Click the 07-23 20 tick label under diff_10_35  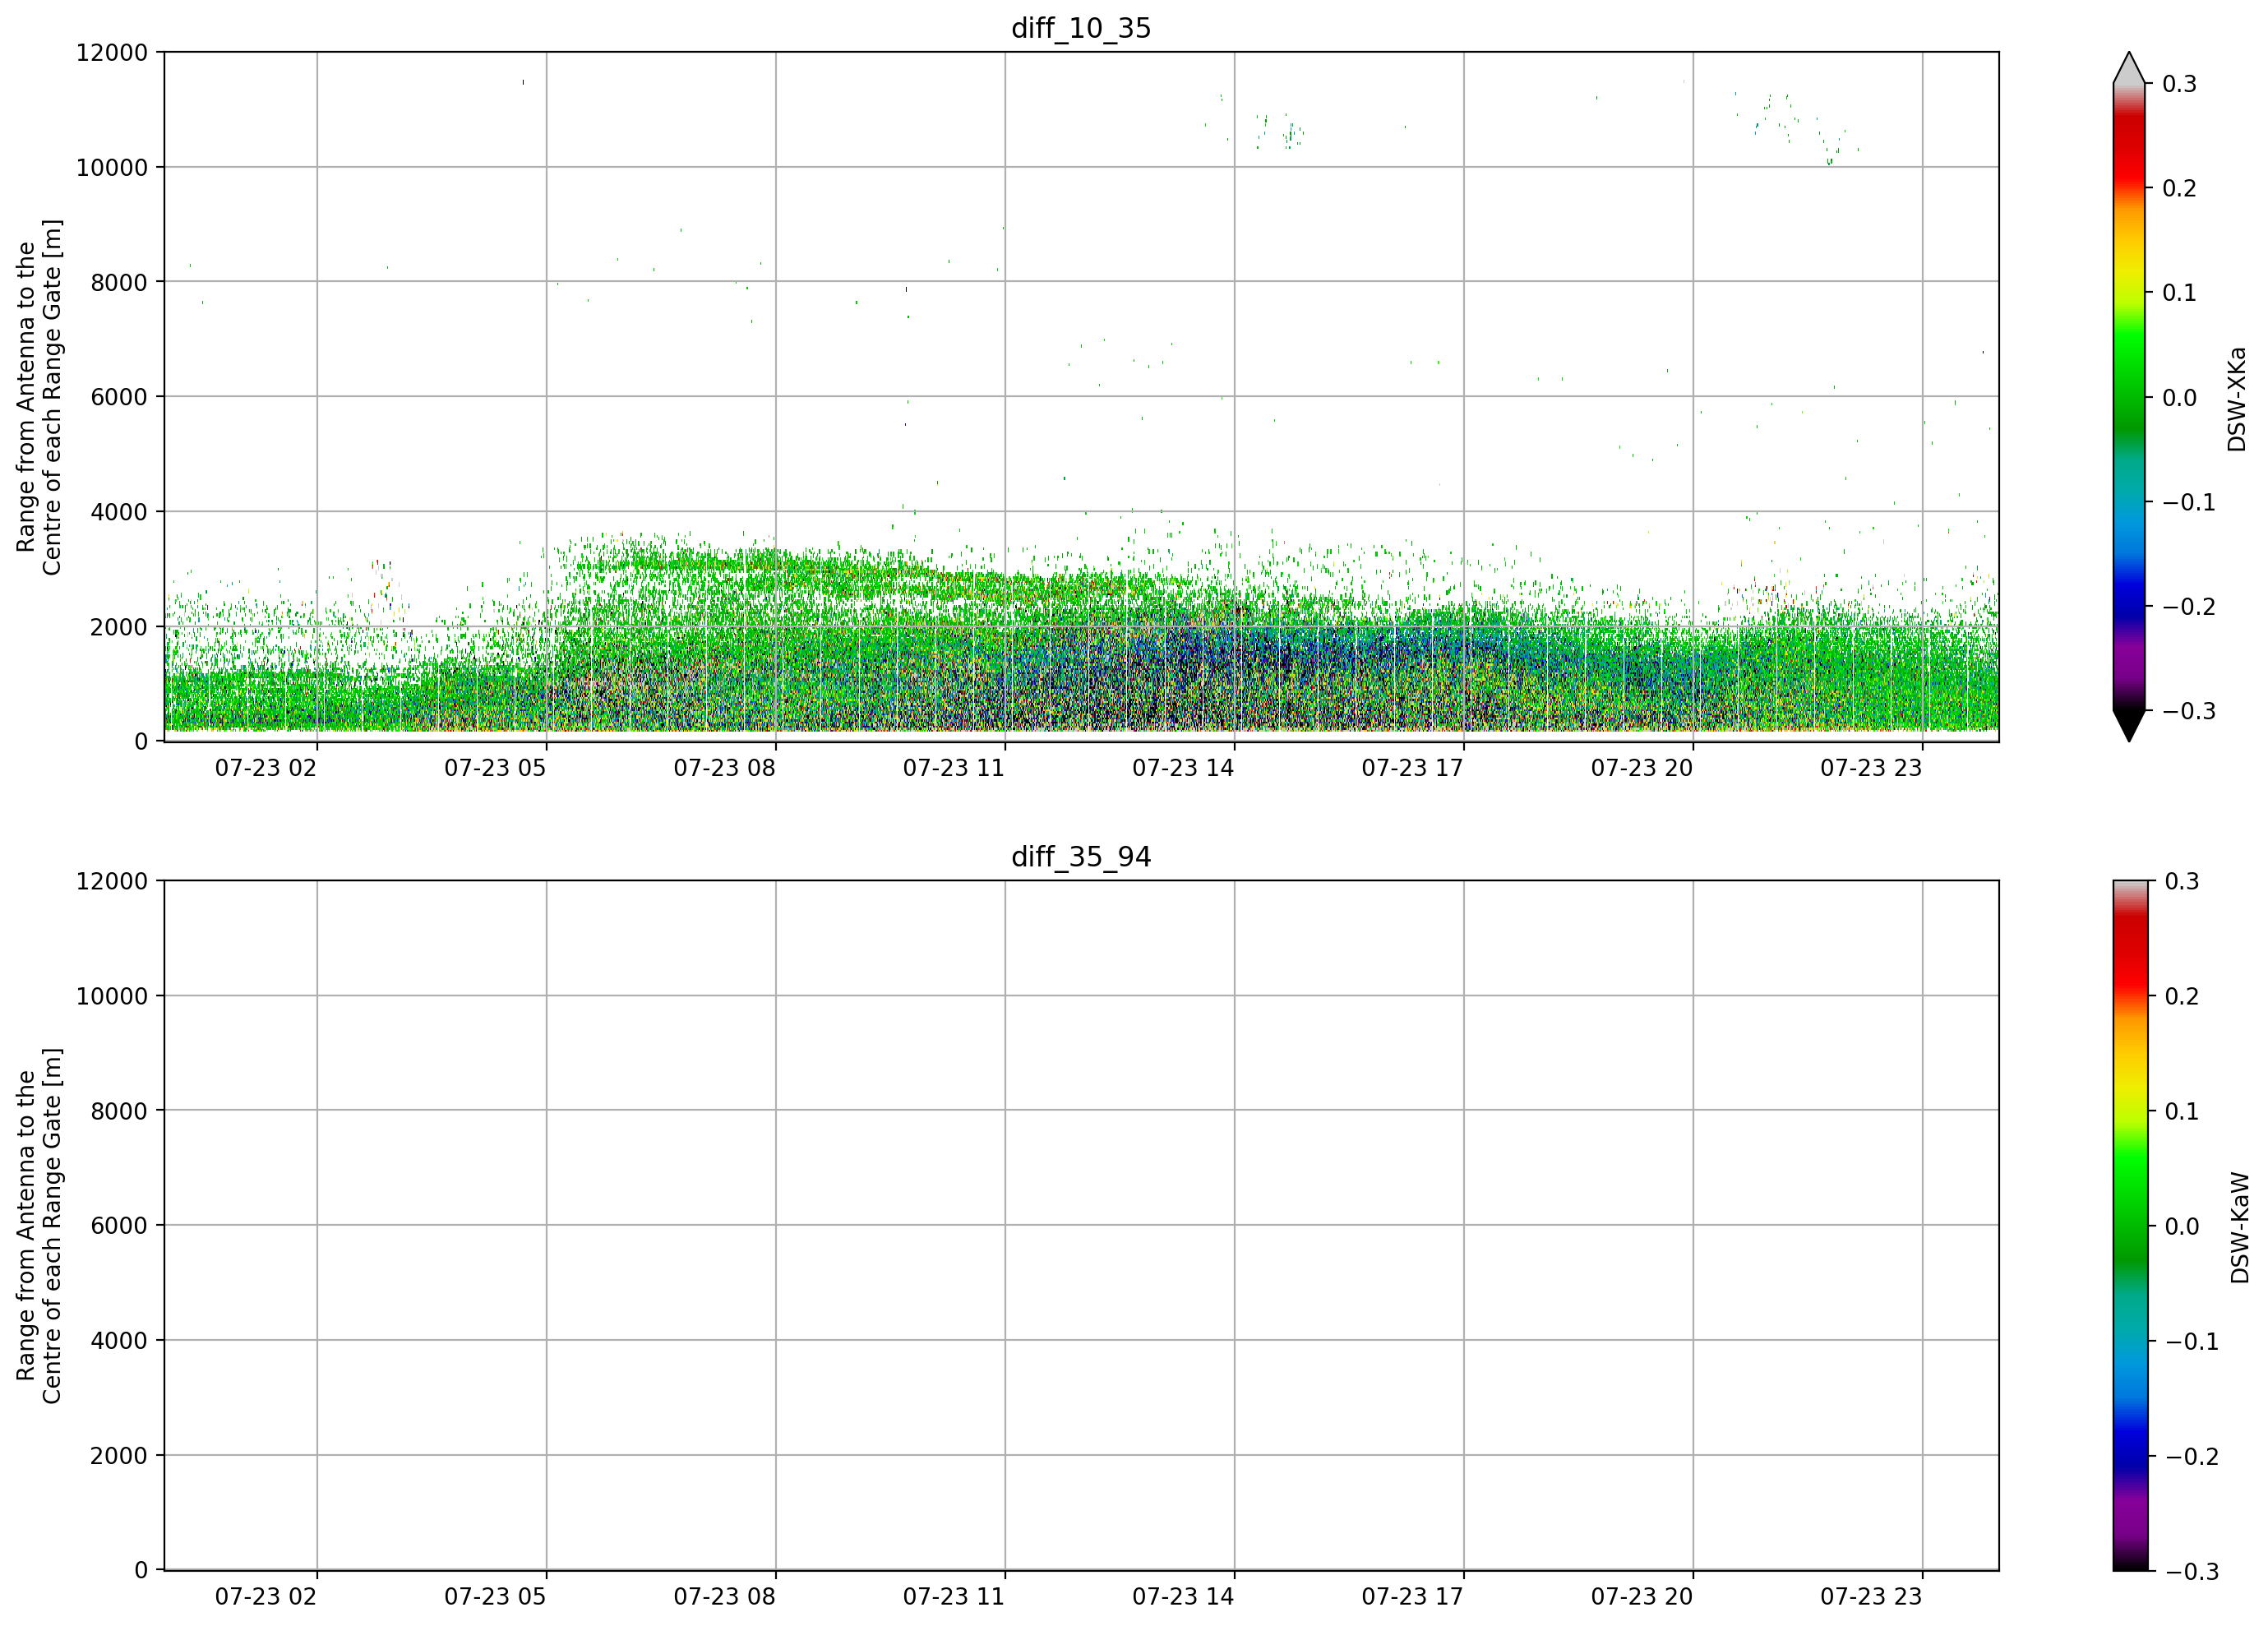(x=1642, y=768)
